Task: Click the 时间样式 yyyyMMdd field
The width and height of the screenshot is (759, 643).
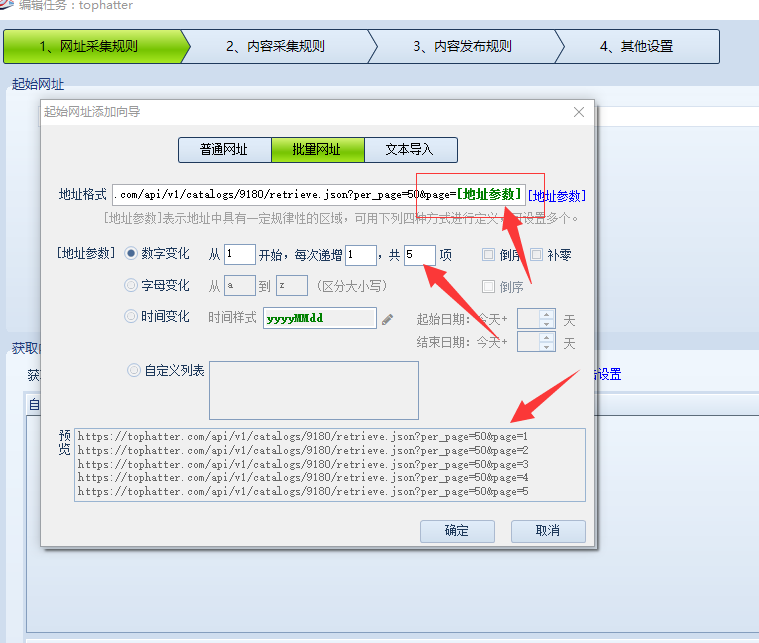Action: pos(319,318)
